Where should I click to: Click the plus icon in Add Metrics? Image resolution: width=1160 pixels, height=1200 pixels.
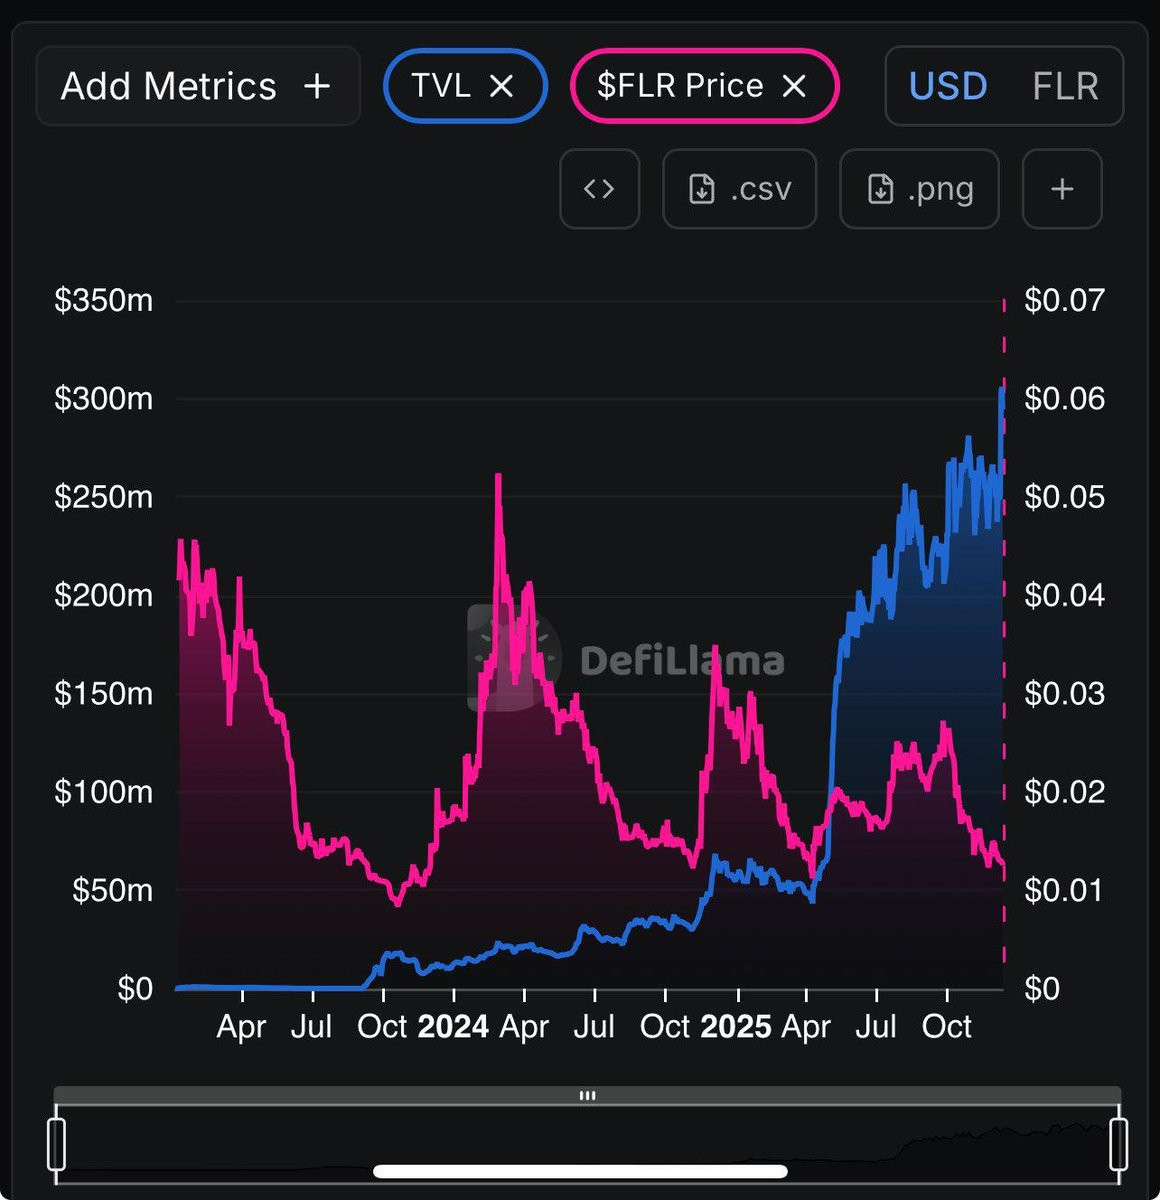coord(317,86)
